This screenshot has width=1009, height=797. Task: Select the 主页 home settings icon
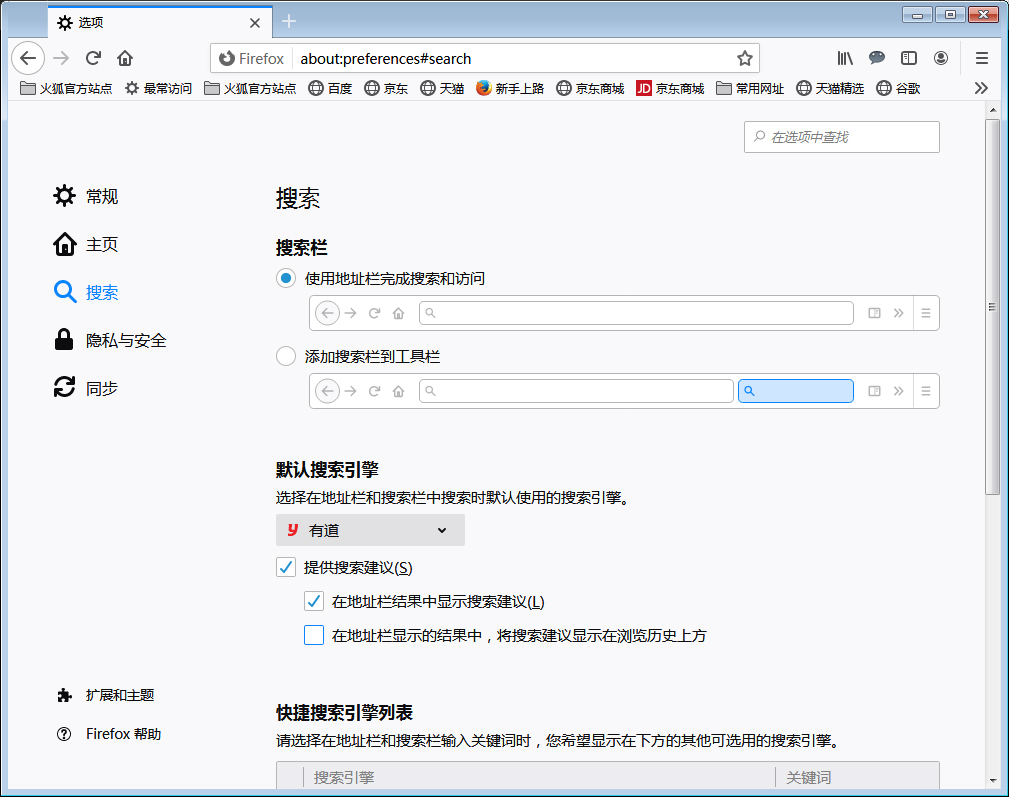[x=64, y=244]
